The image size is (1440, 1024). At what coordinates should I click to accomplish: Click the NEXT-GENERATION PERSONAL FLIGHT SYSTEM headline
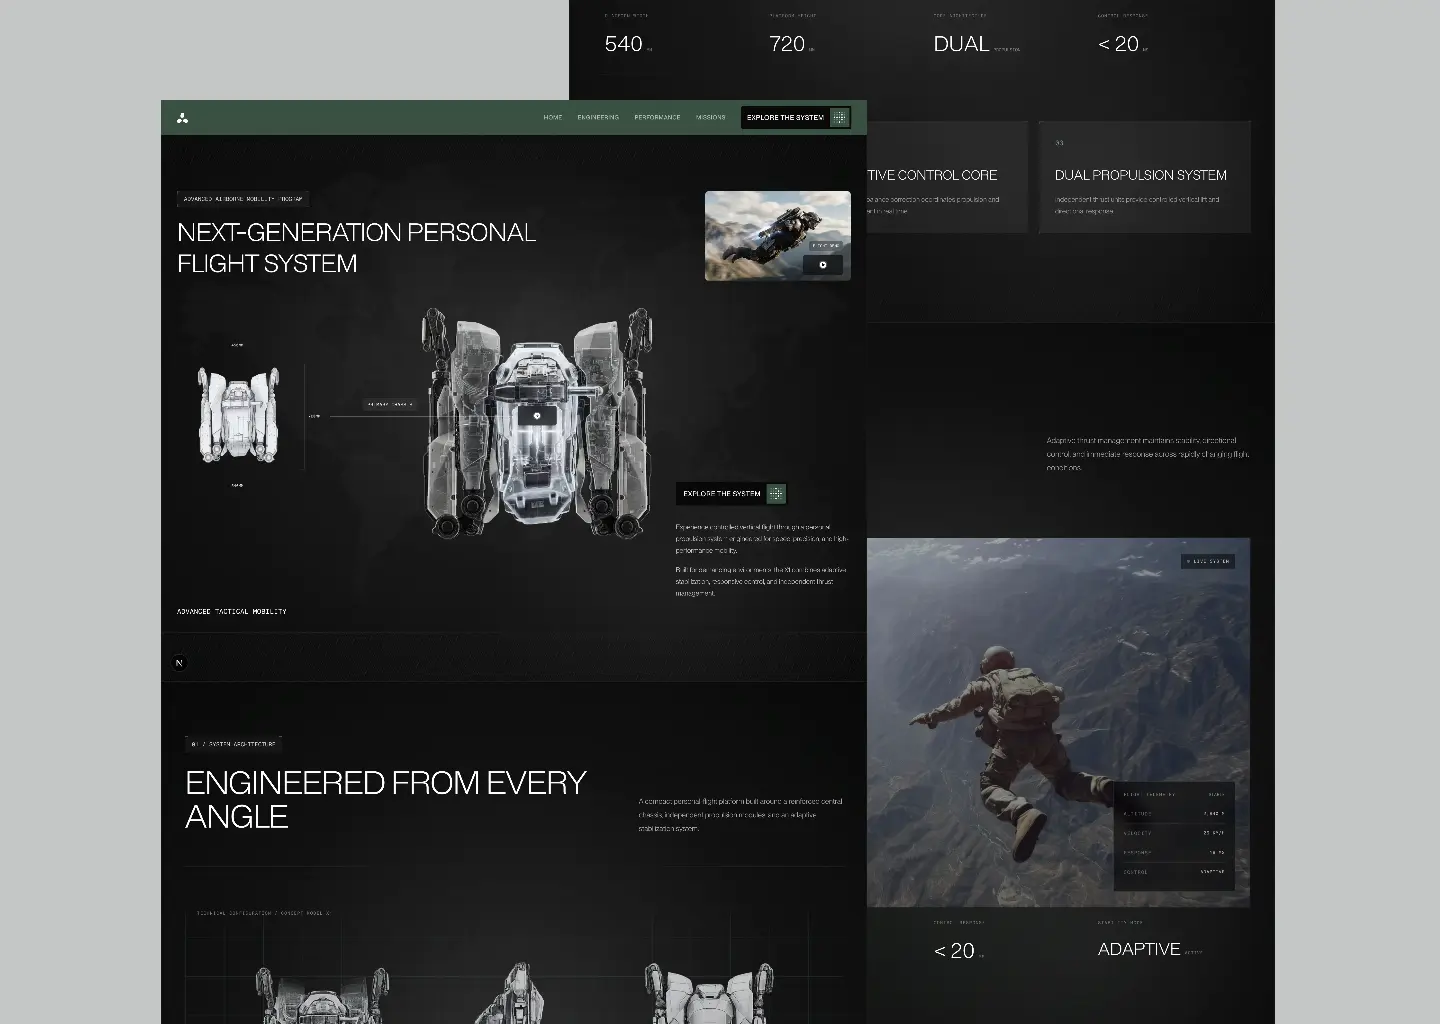point(357,247)
